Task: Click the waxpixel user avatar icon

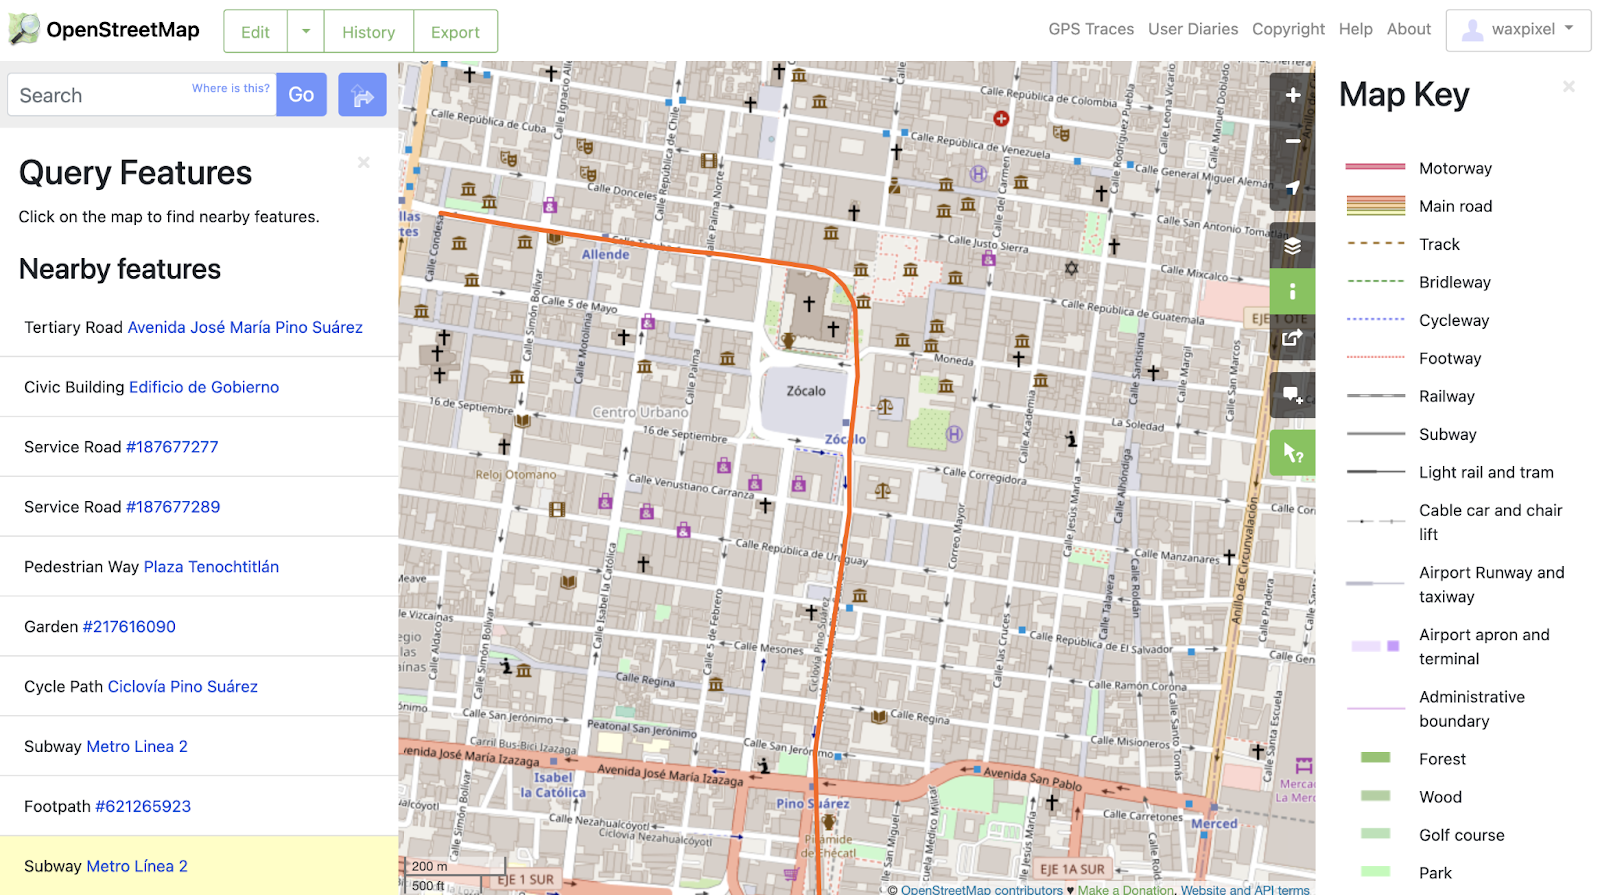Action: pyautogui.click(x=1472, y=30)
